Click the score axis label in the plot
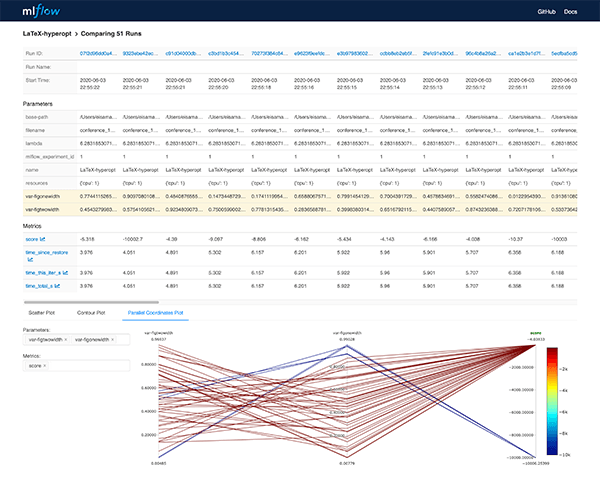The height and width of the screenshot is (487, 600). coord(536,333)
